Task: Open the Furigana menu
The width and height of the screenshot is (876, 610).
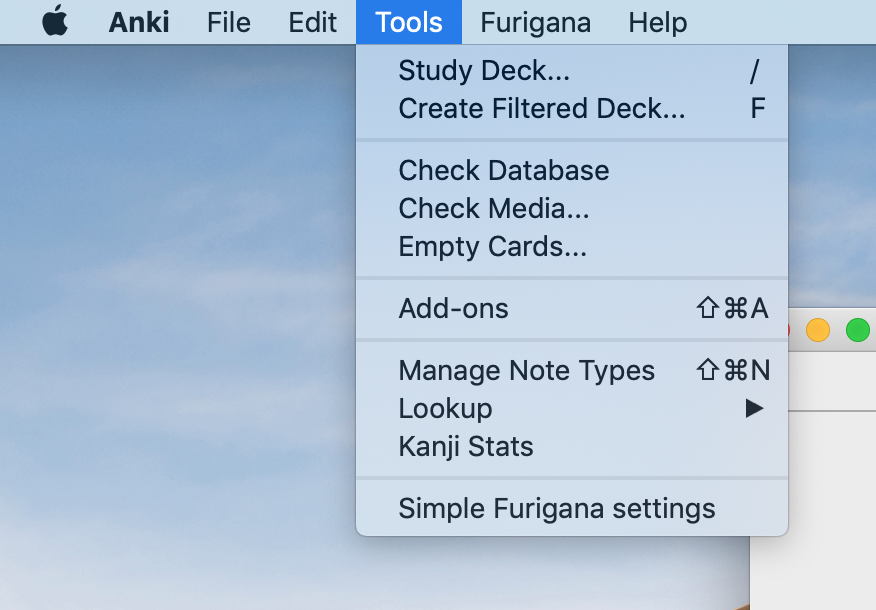Action: click(535, 22)
